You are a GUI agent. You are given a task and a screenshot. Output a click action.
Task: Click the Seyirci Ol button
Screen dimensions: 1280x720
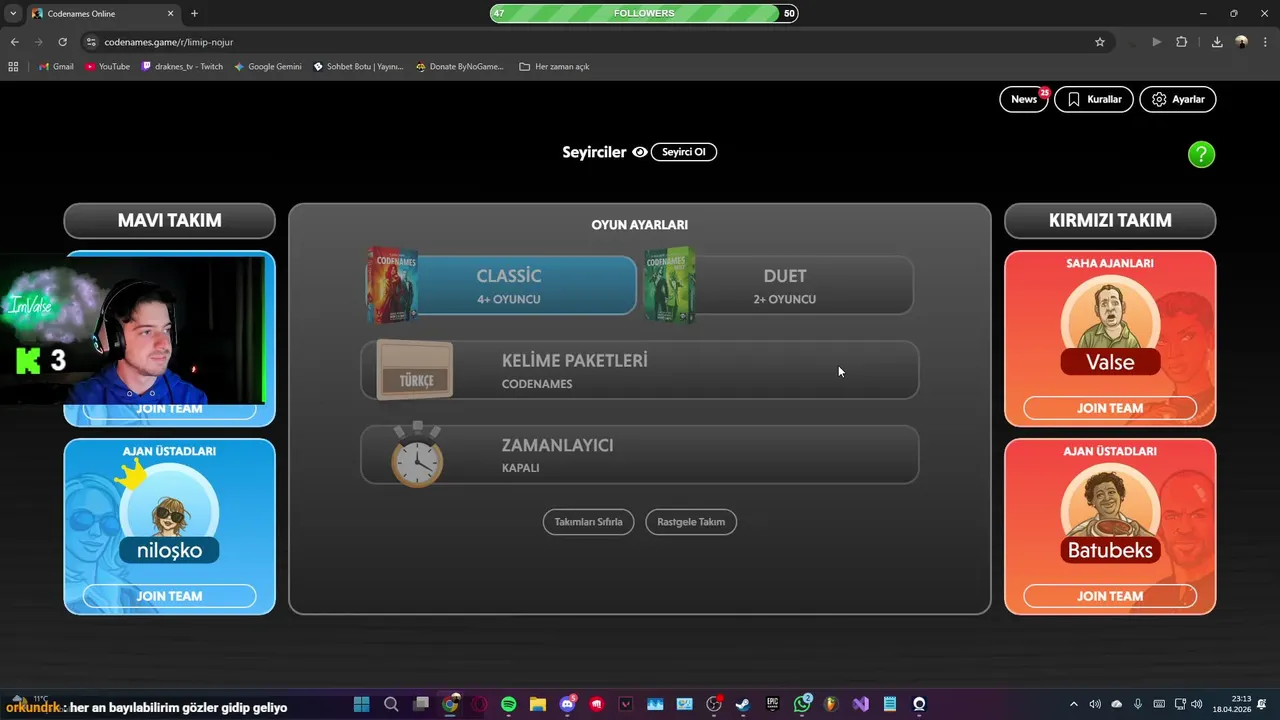coord(684,152)
